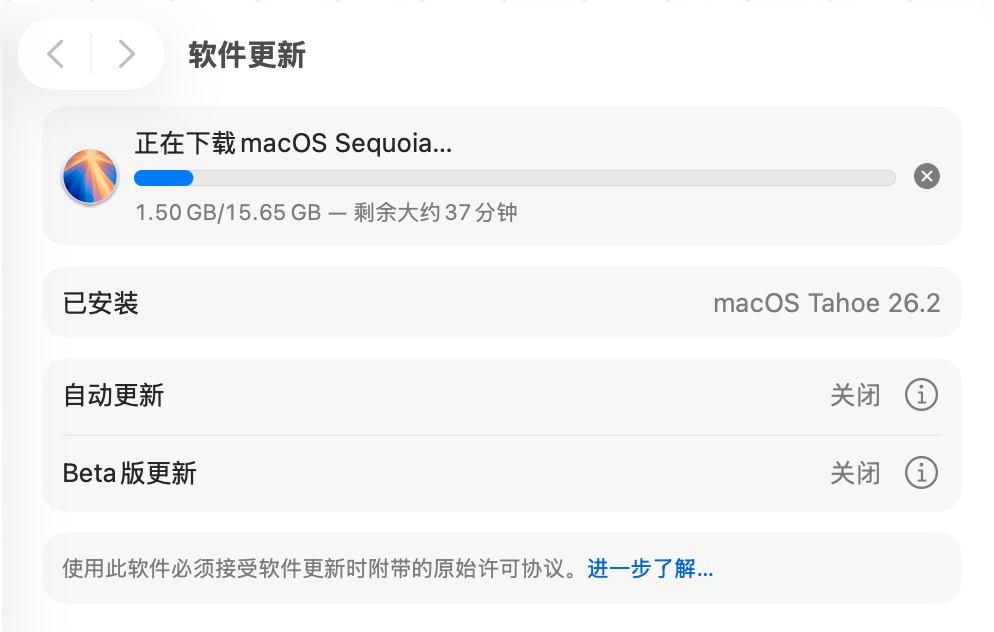Click the macOS Tahoe 26.2 version text

(x=826, y=303)
